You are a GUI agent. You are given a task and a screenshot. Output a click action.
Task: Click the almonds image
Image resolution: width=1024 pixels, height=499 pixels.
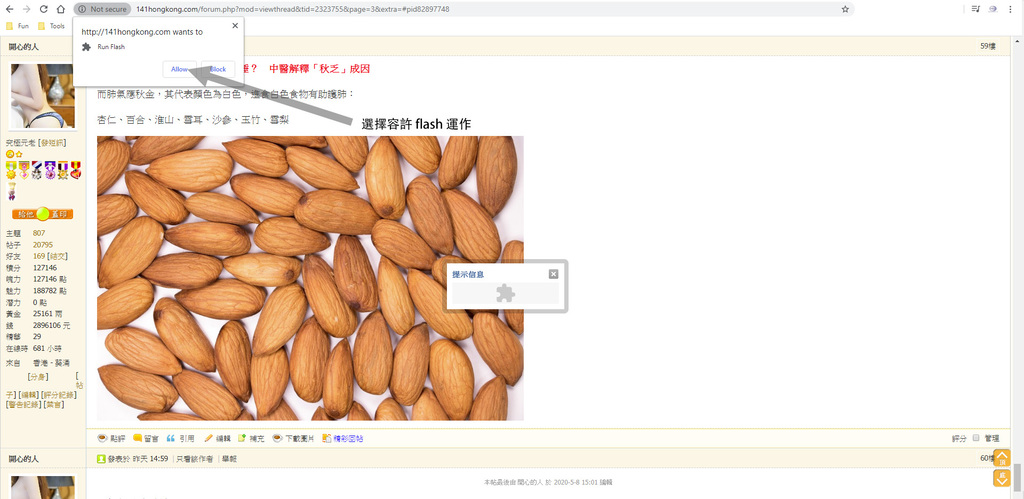pyautogui.click(x=310, y=278)
